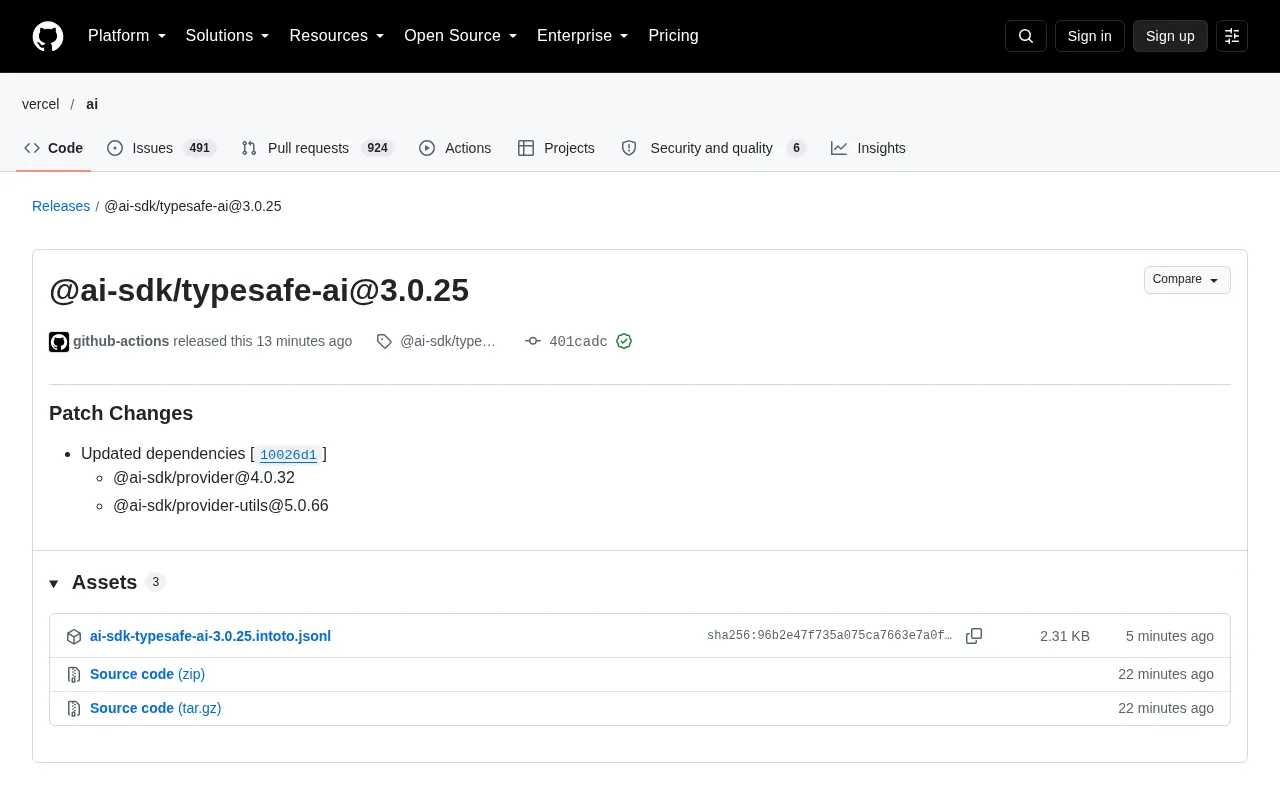View commit 401cadc
Image resolution: width=1280 pixels, height=800 pixels.
(578, 341)
